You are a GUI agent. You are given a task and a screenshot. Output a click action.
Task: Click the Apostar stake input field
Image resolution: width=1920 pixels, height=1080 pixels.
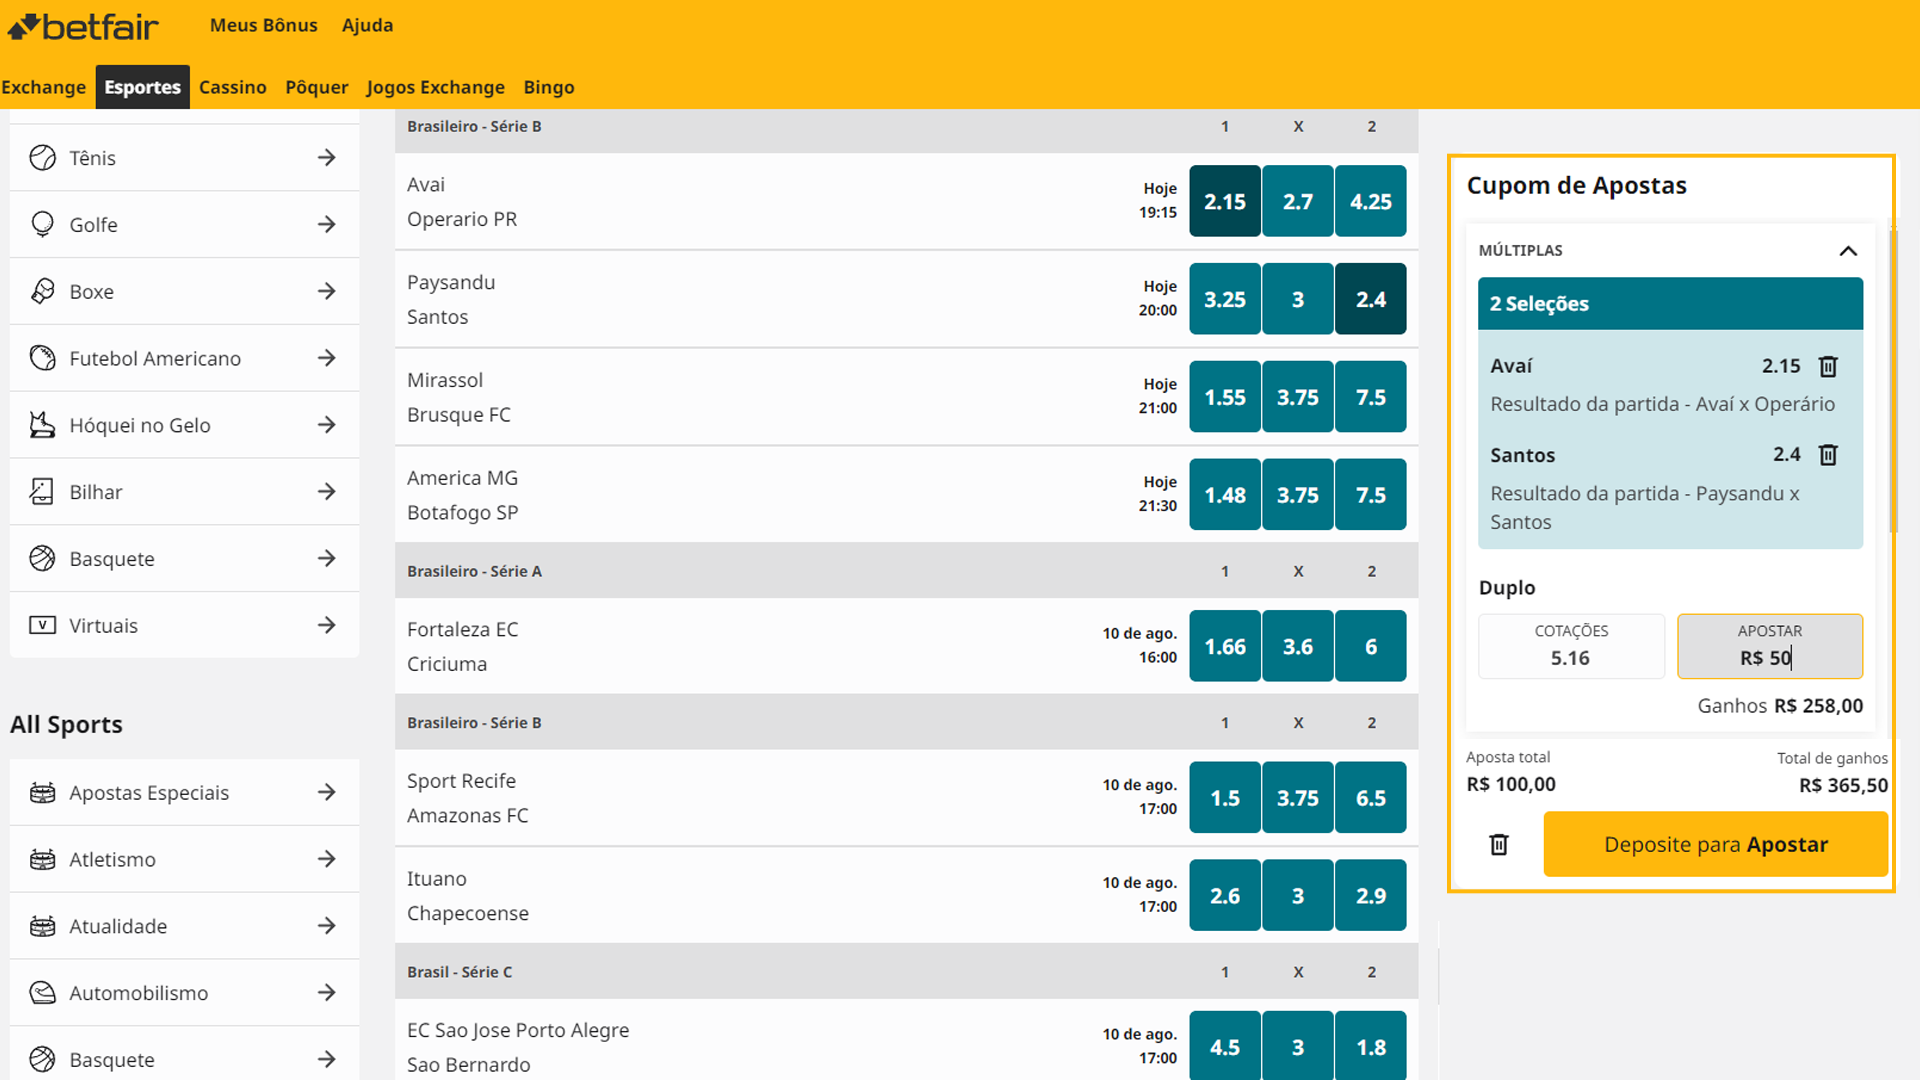point(1770,646)
